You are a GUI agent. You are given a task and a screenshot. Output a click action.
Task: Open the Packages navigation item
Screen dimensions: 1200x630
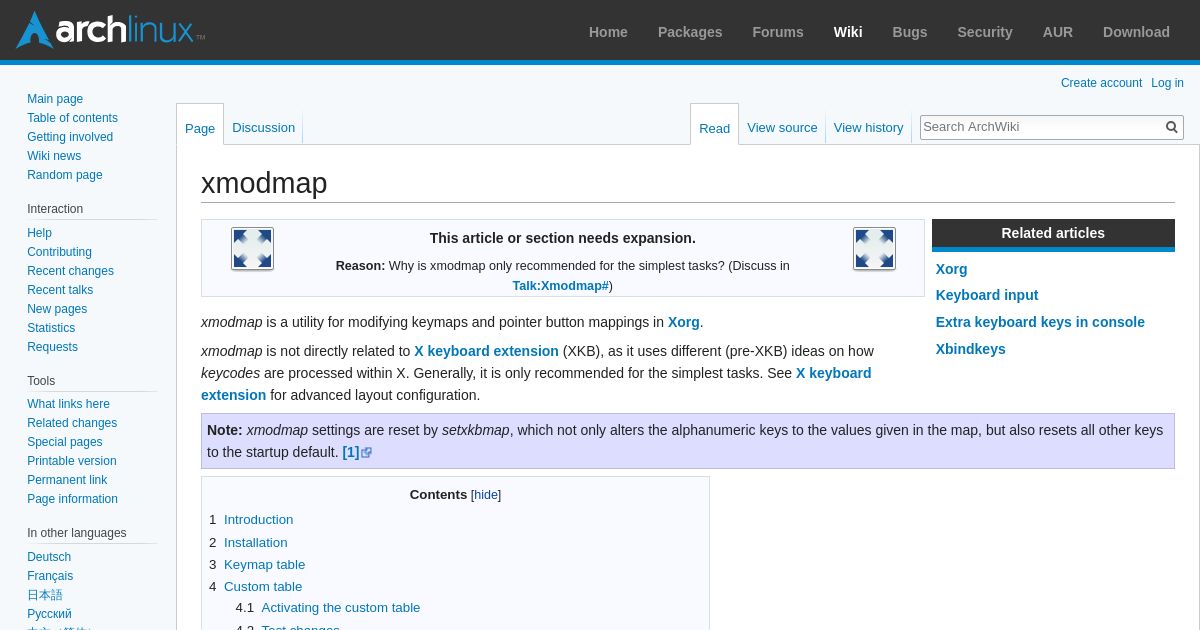coord(690,32)
